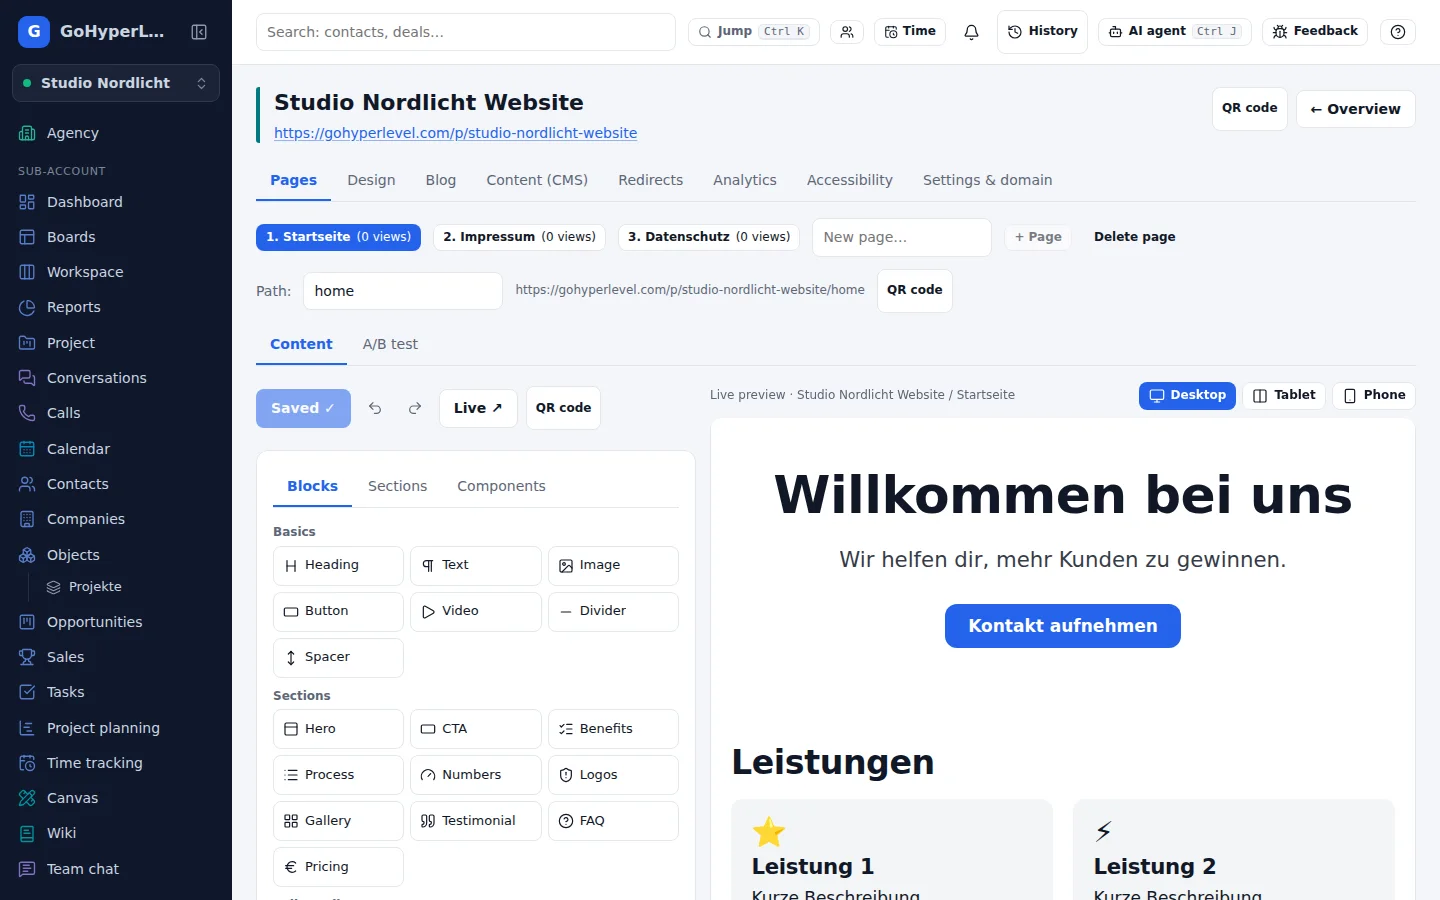Open Boards in the sidebar
Viewport: 1440px width, 900px height.
(116, 237)
